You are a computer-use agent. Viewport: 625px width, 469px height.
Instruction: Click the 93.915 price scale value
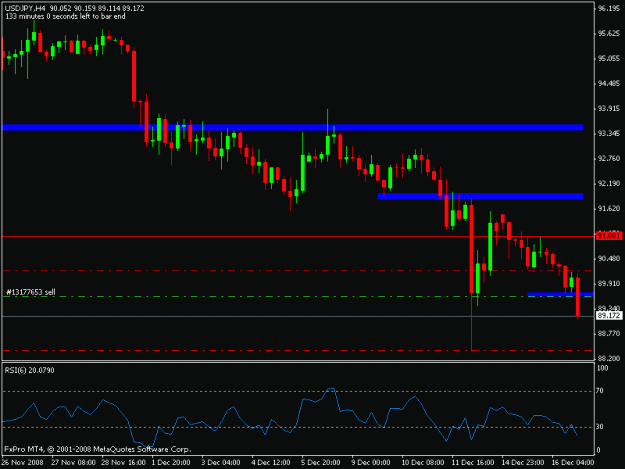(609, 108)
